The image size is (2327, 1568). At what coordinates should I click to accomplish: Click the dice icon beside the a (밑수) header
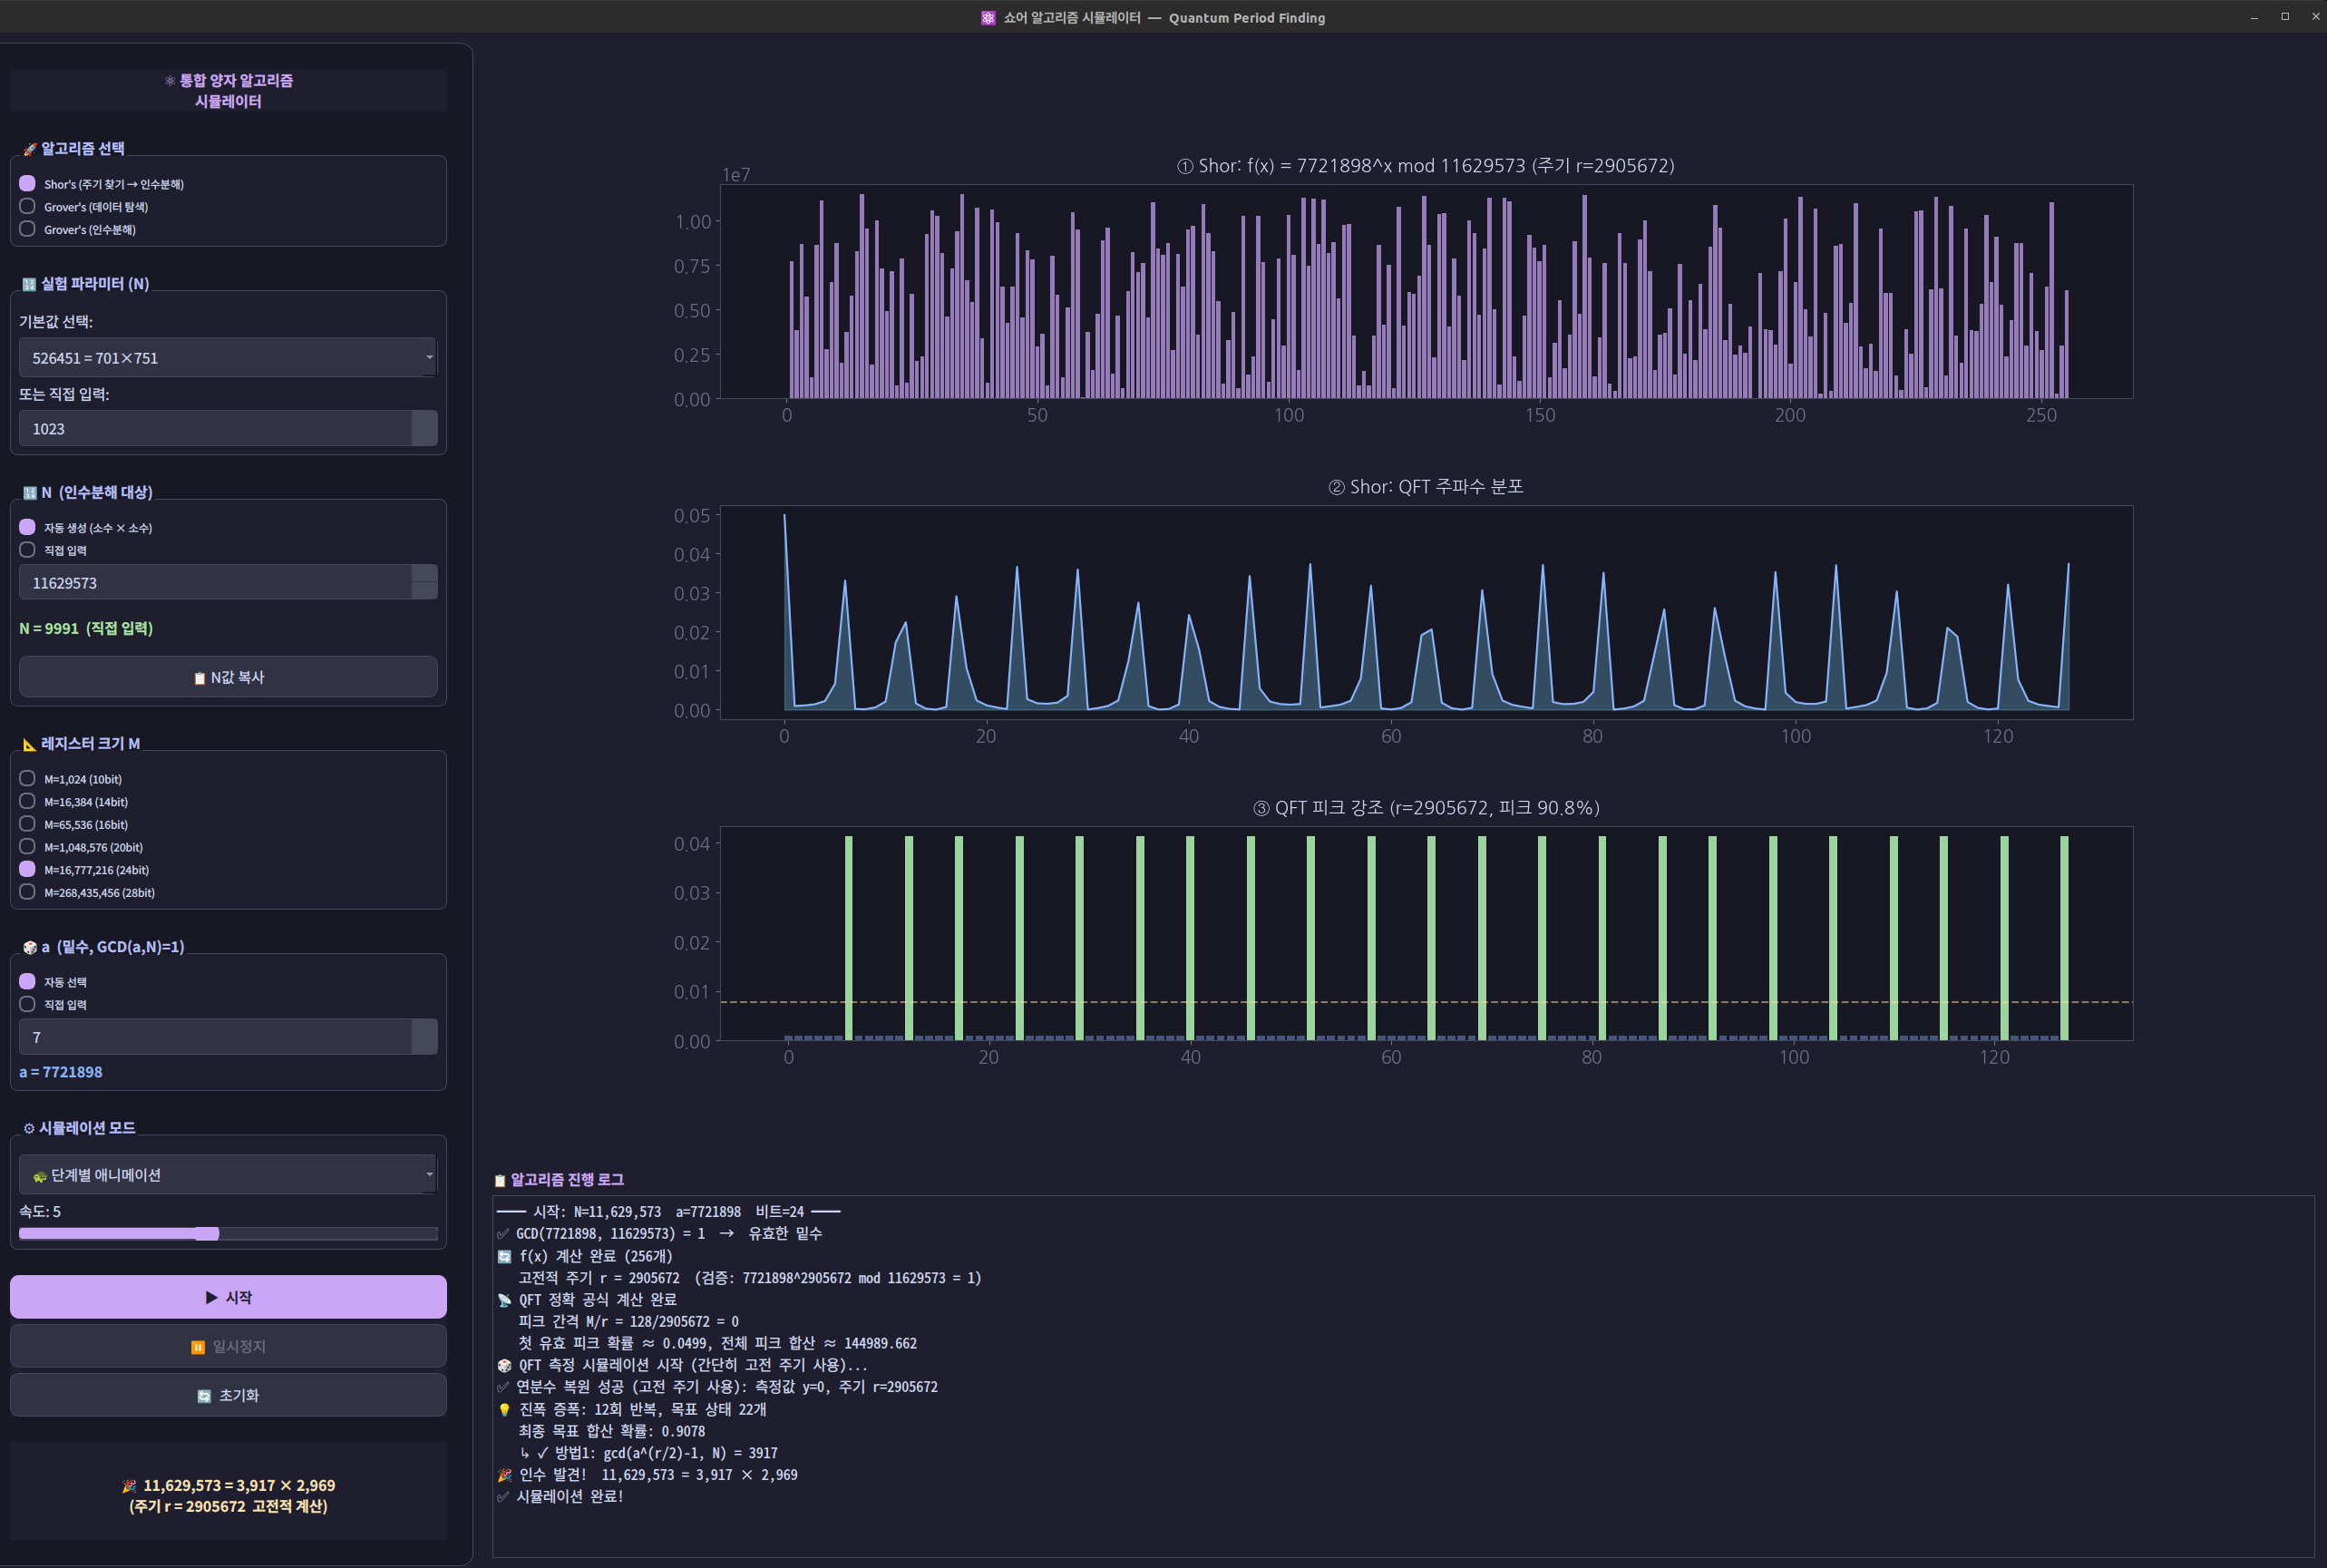pyautogui.click(x=29, y=947)
